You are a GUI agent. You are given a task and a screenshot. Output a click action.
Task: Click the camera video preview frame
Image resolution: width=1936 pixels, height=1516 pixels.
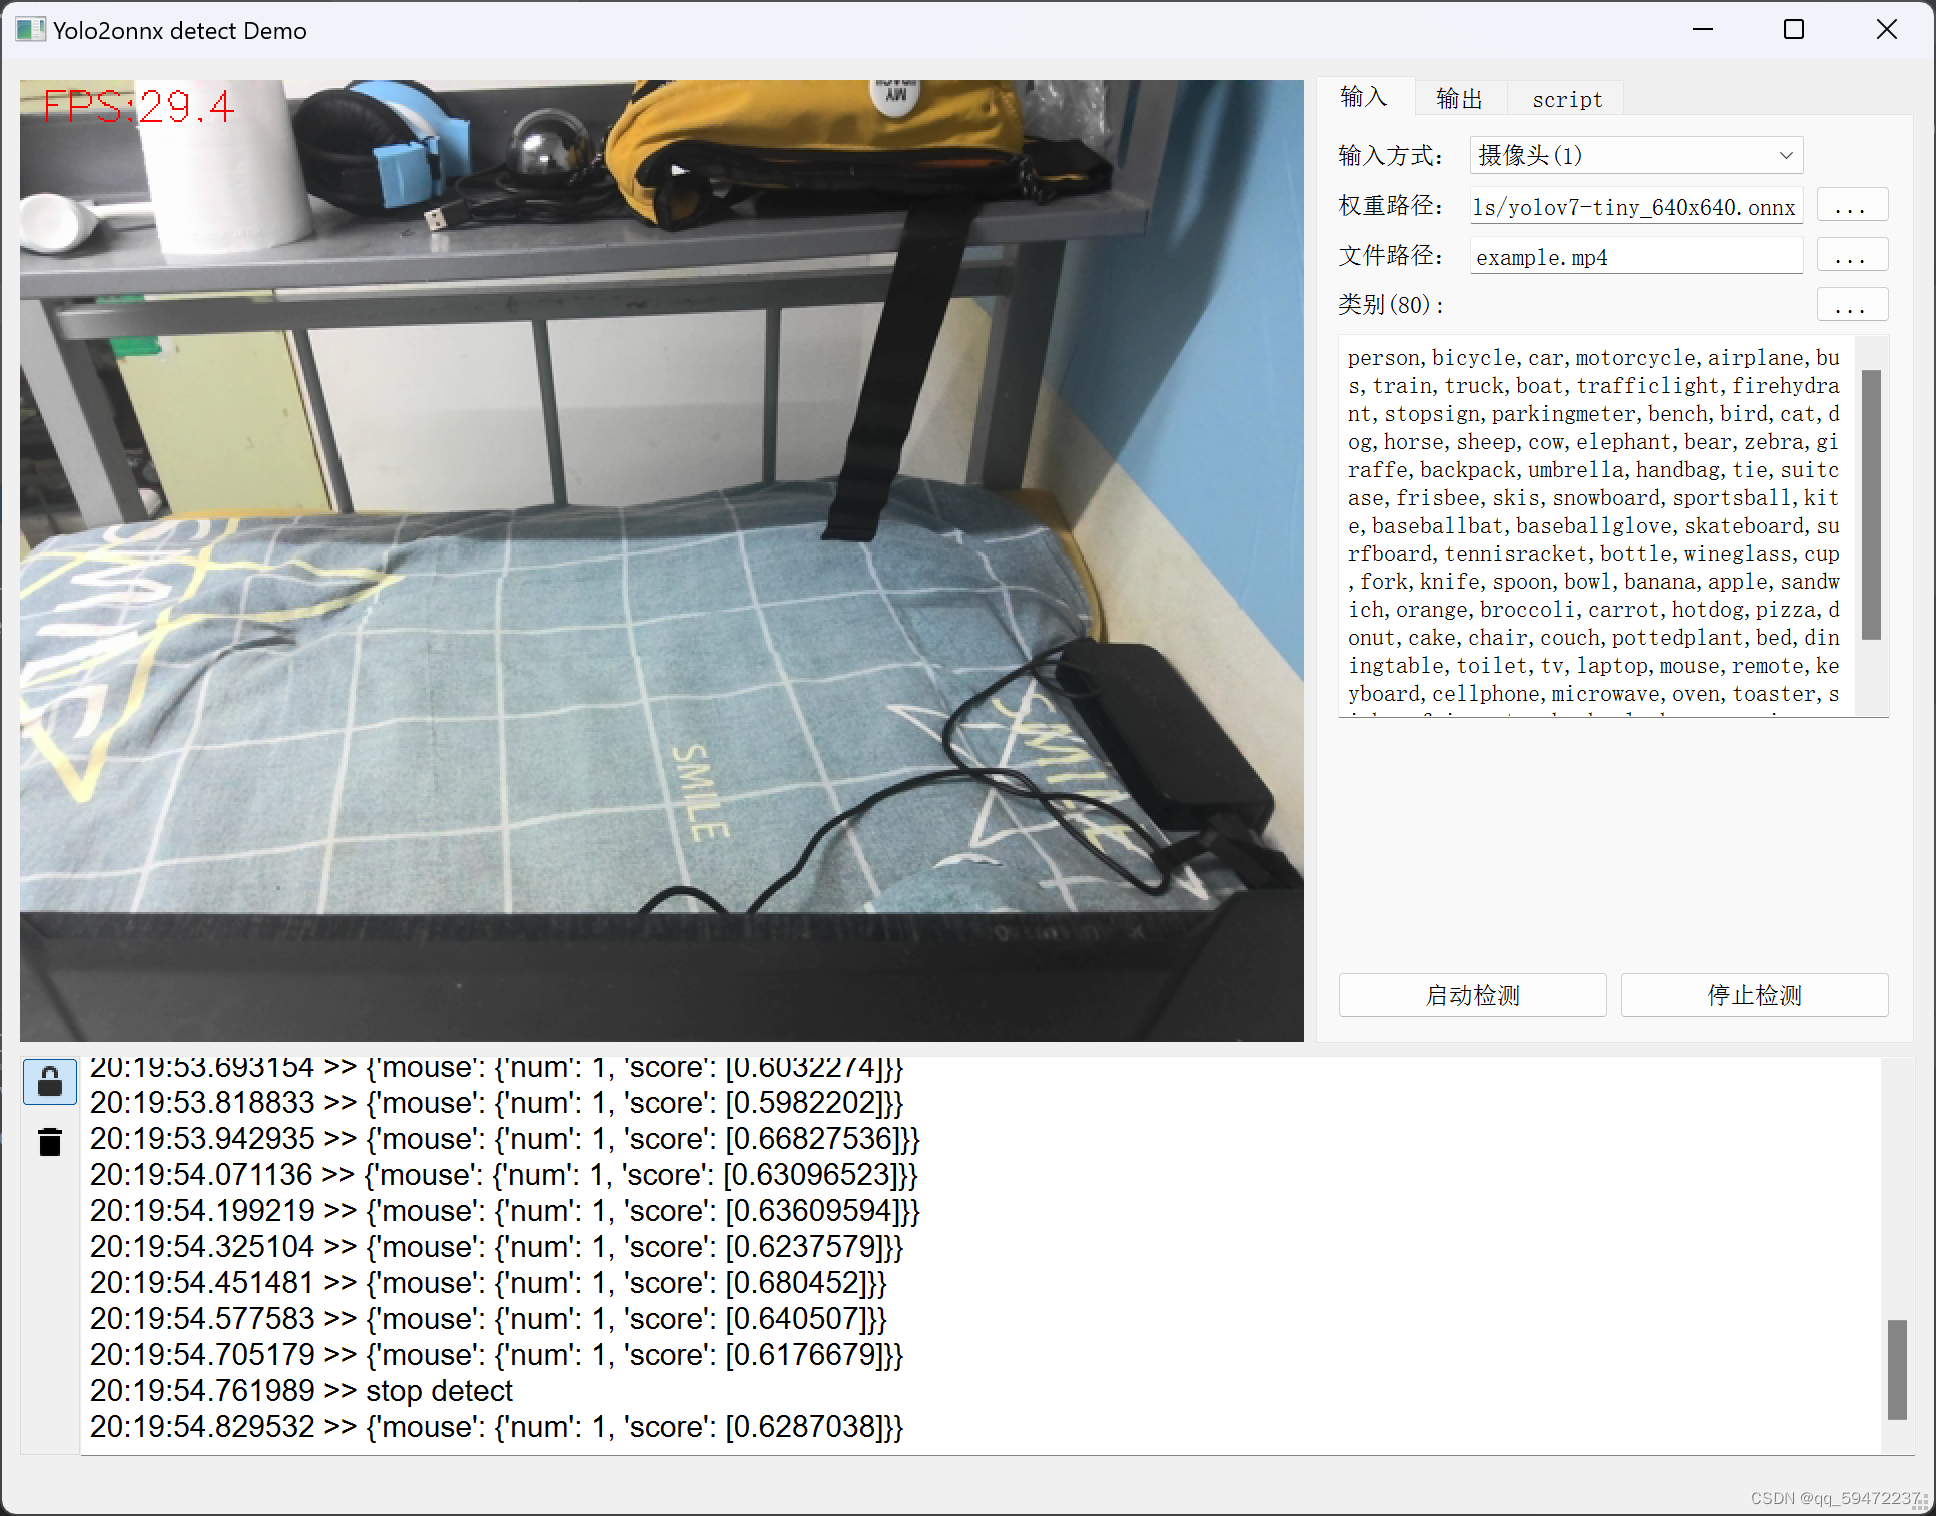tap(661, 560)
